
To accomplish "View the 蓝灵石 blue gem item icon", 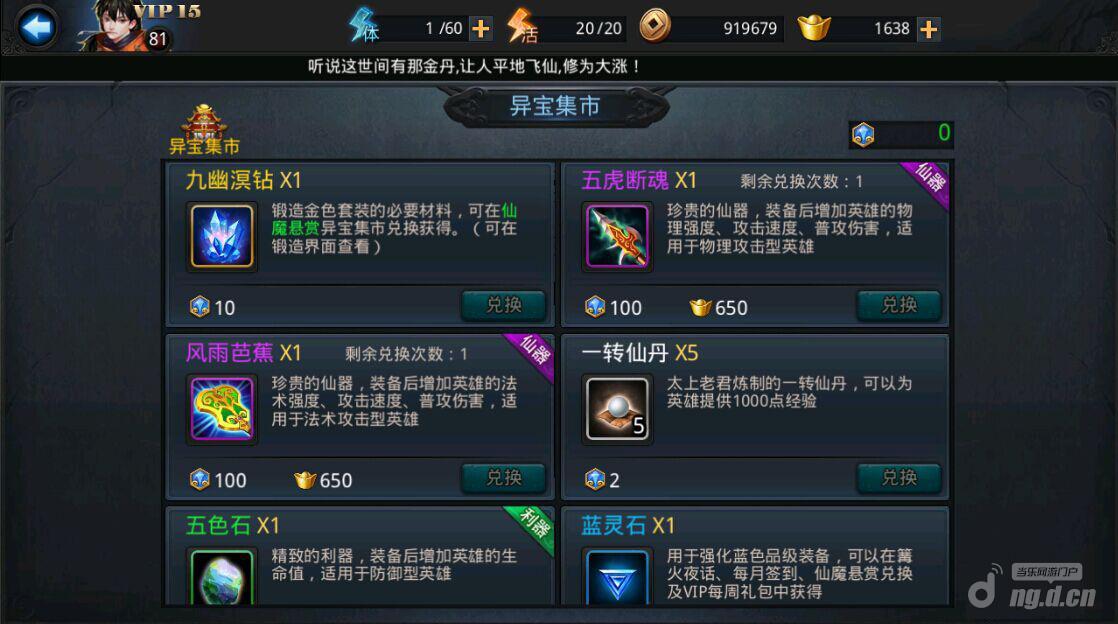I will click(617, 576).
